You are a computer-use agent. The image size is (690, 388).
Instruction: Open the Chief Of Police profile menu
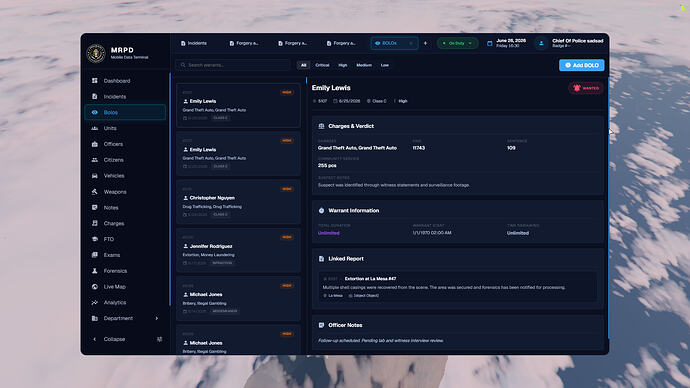[571, 43]
